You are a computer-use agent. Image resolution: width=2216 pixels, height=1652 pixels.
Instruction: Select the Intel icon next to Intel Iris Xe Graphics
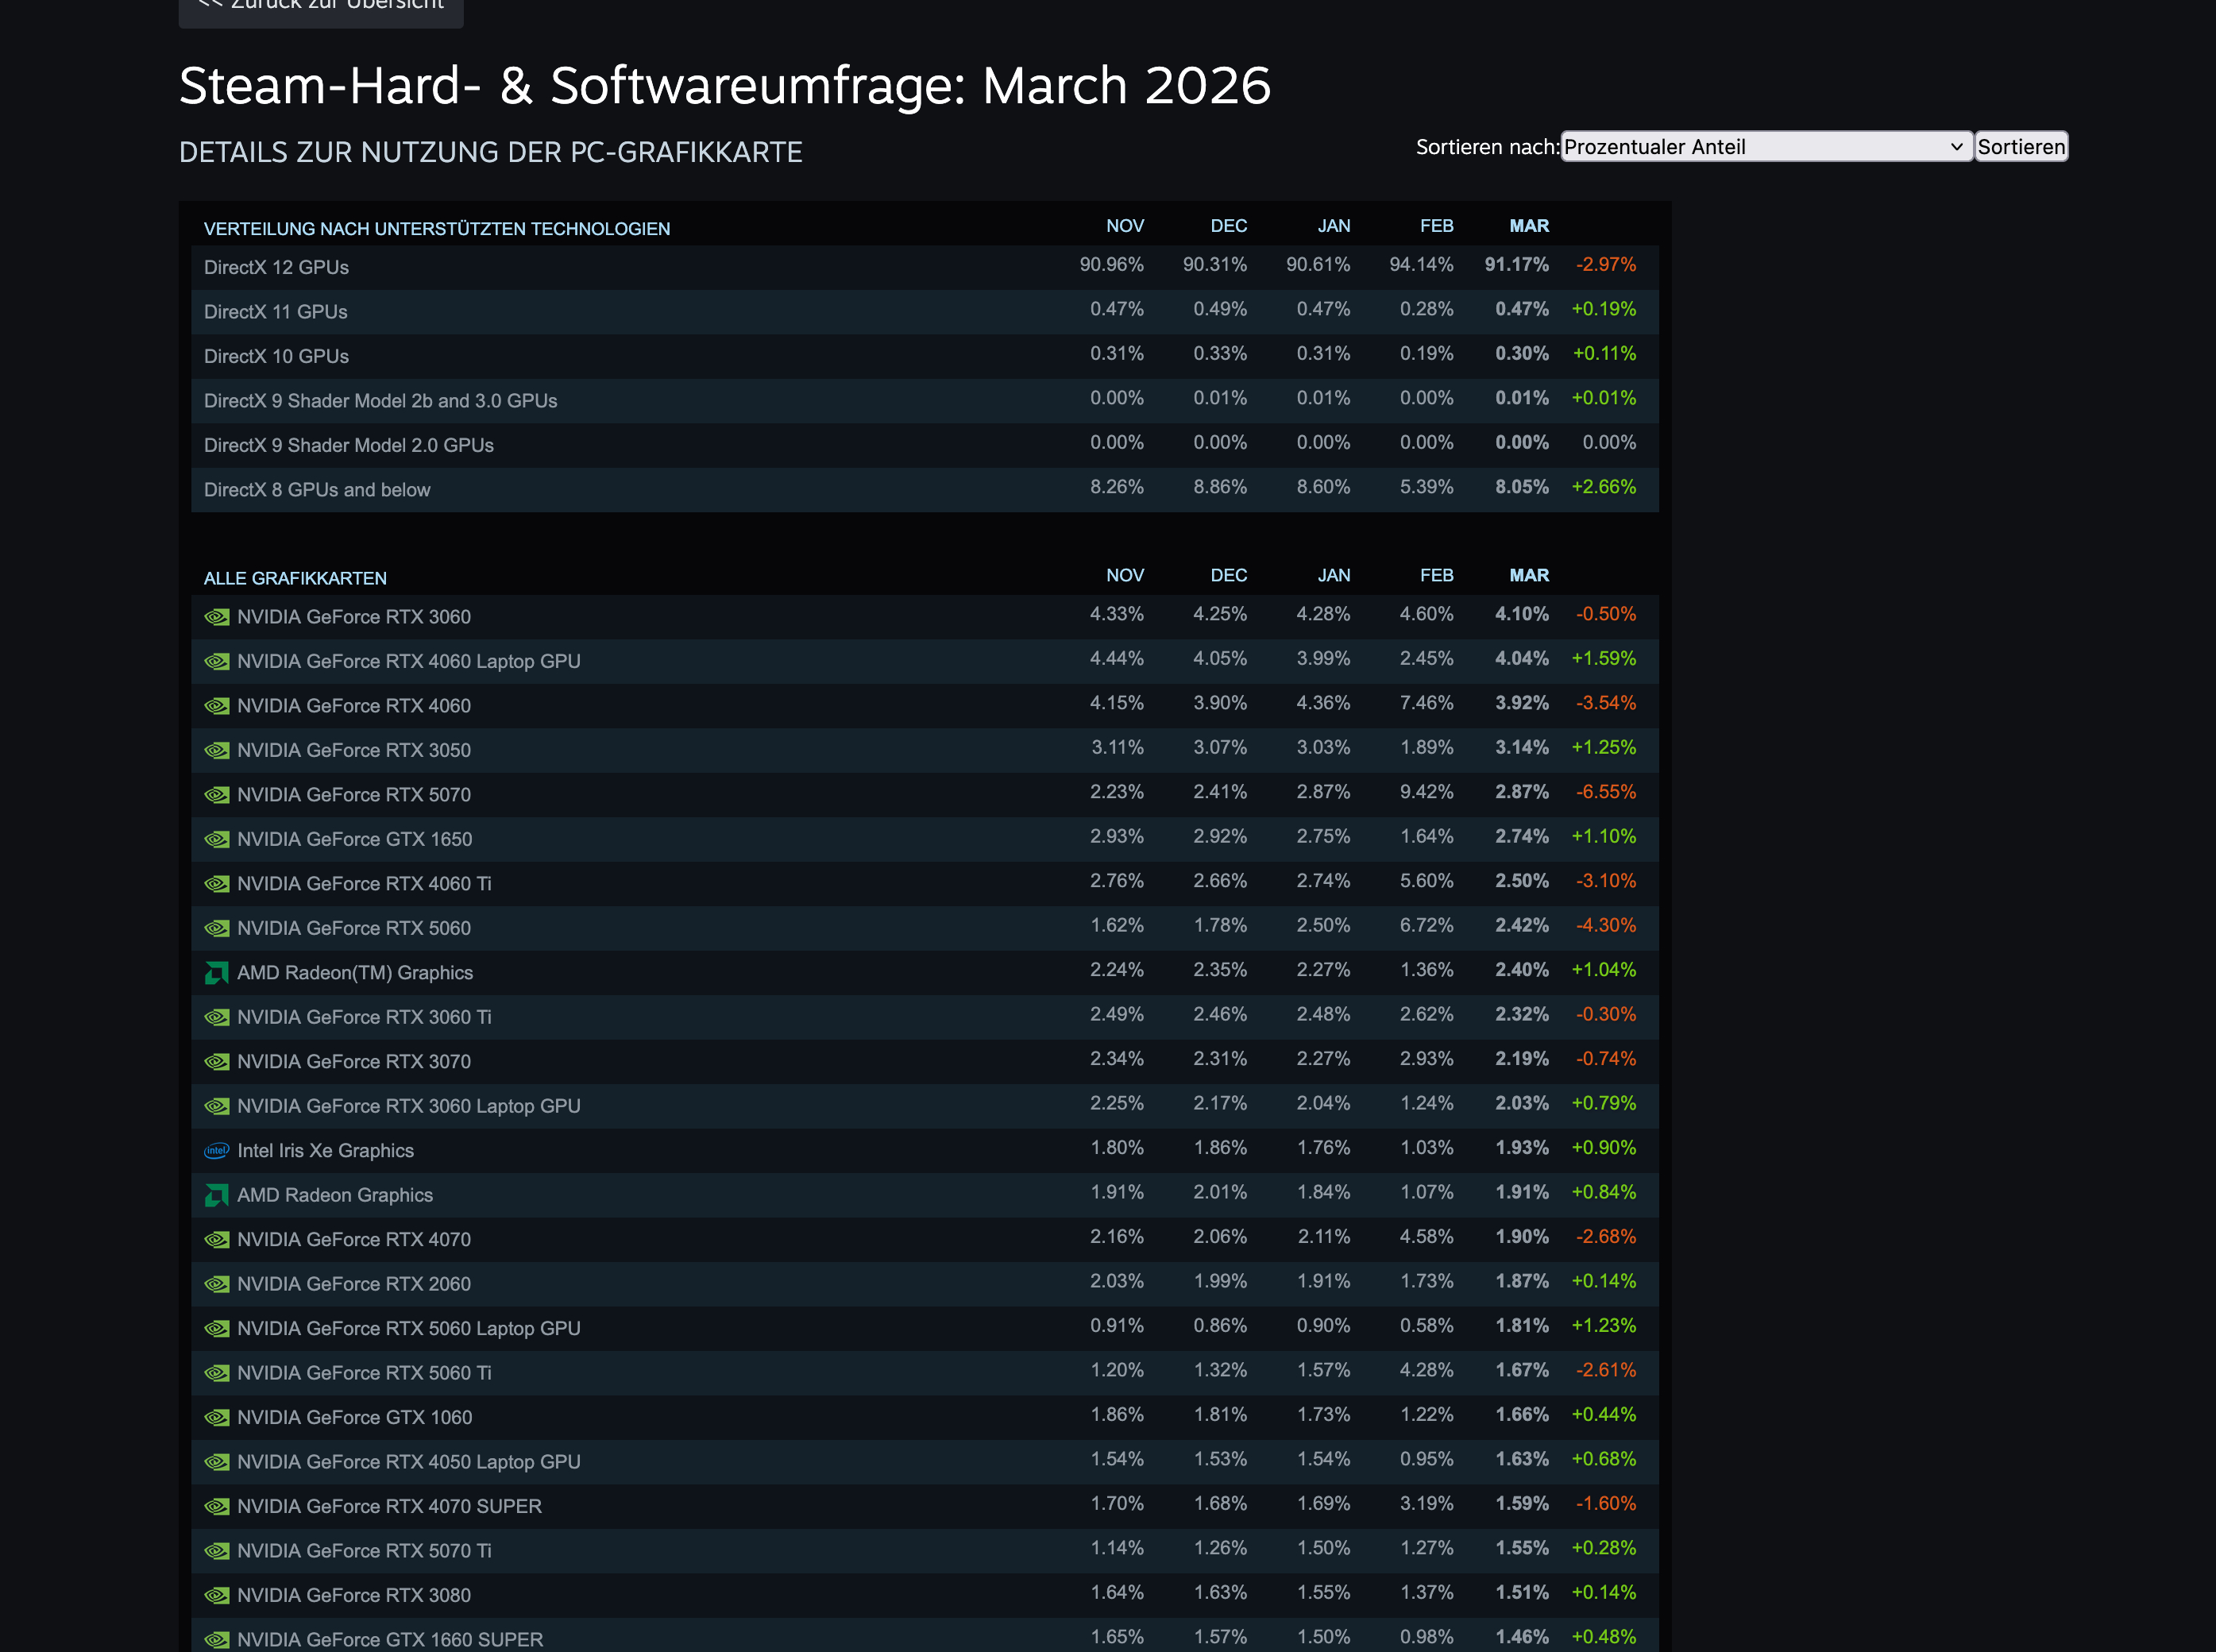217,1151
